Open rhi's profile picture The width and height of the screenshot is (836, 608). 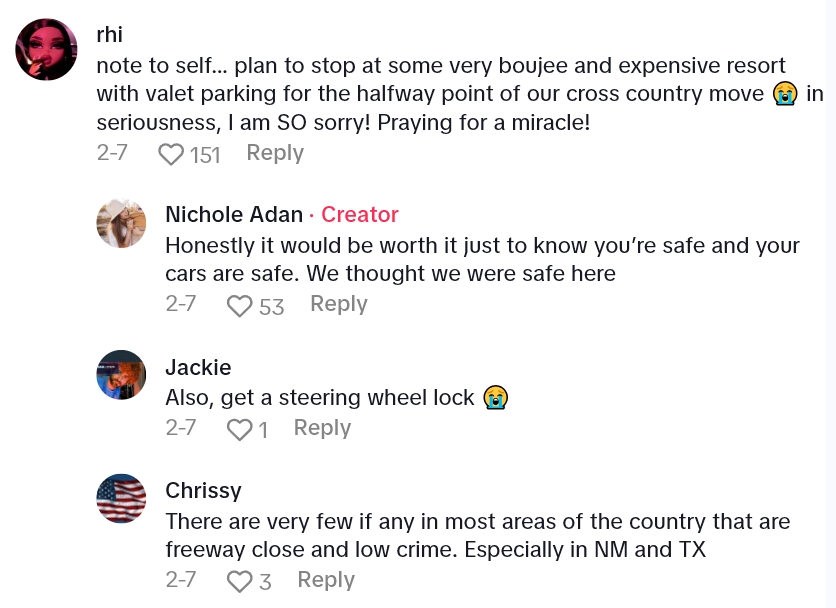point(47,49)
